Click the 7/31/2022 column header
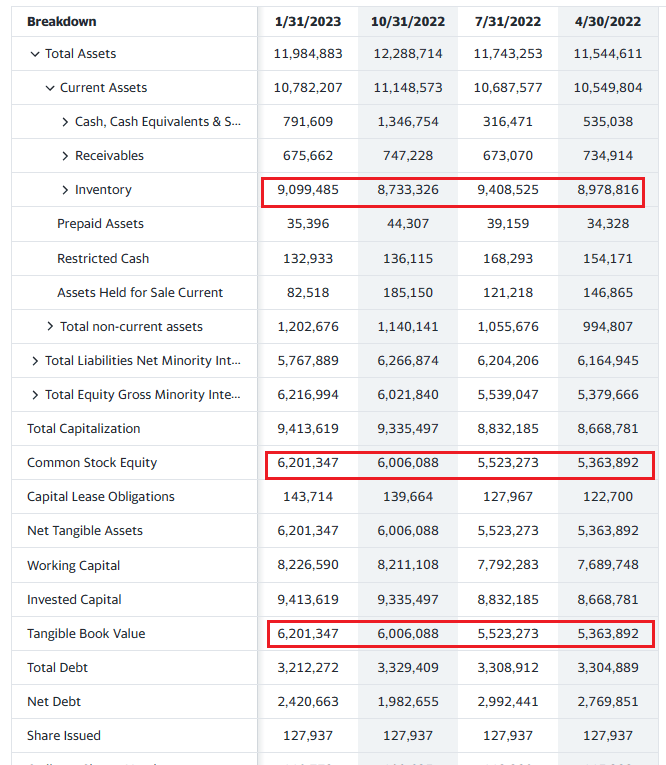 507,22
